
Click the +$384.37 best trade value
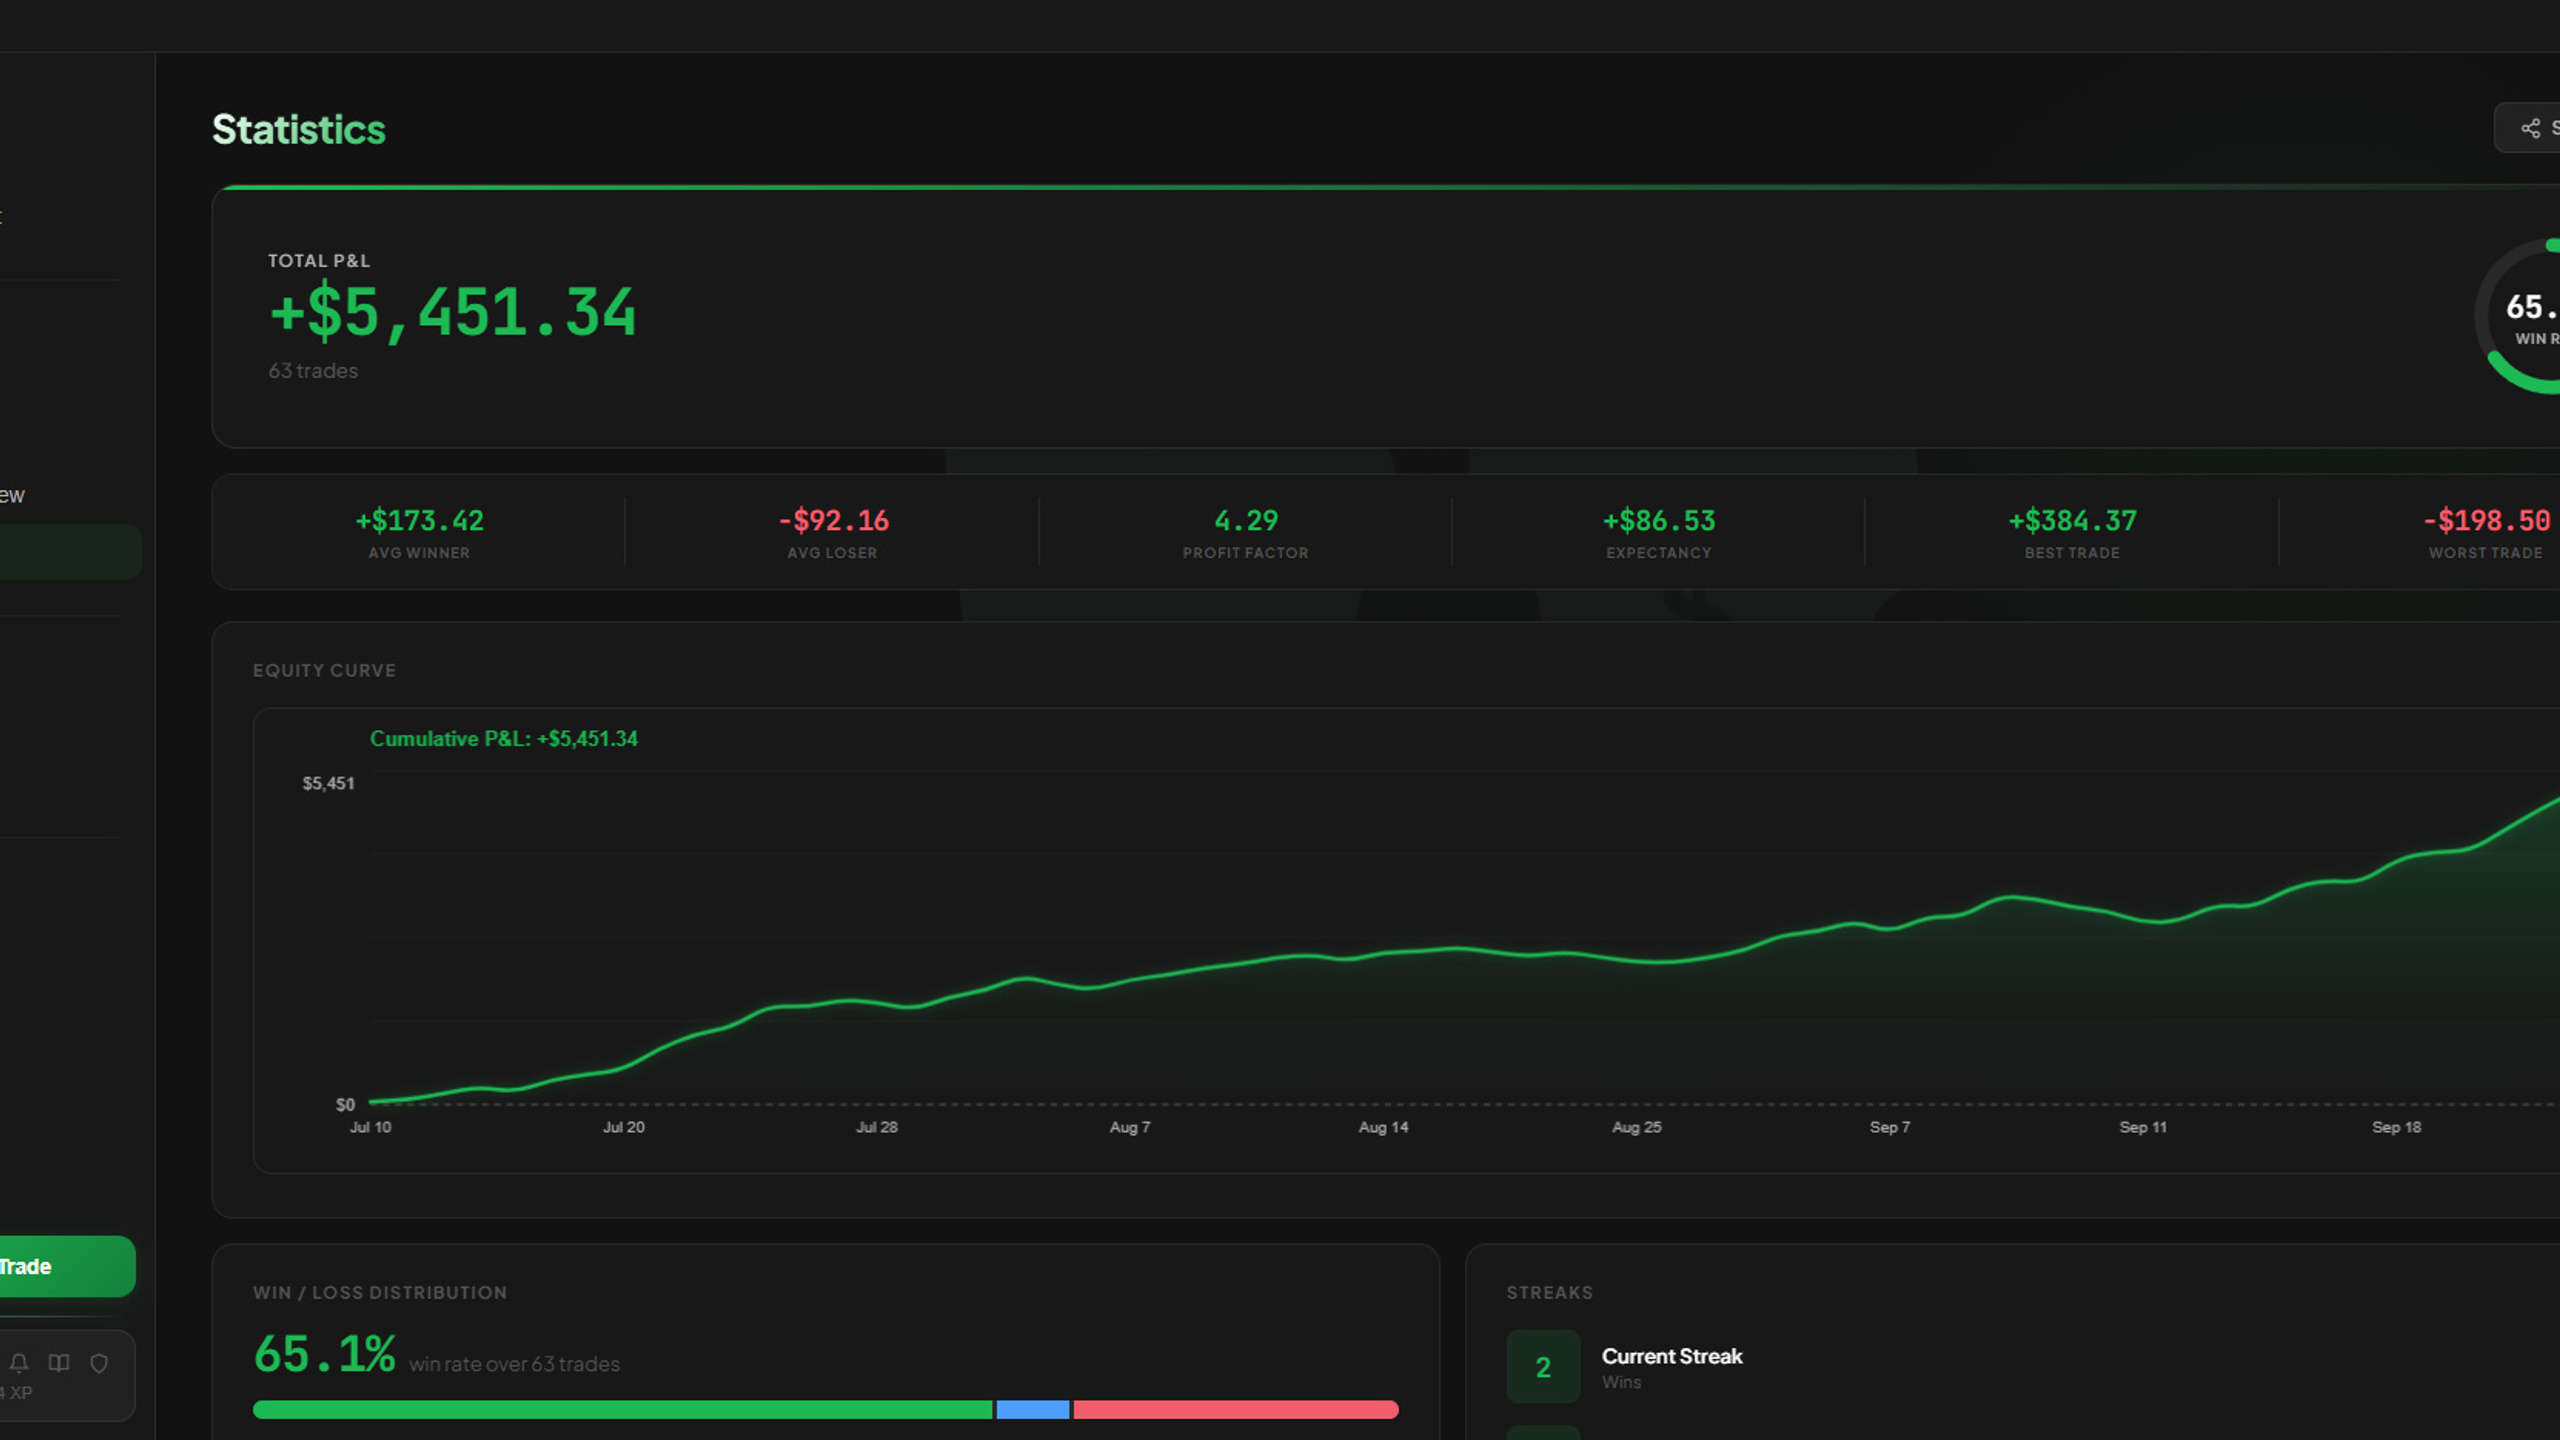(2072, 520)
